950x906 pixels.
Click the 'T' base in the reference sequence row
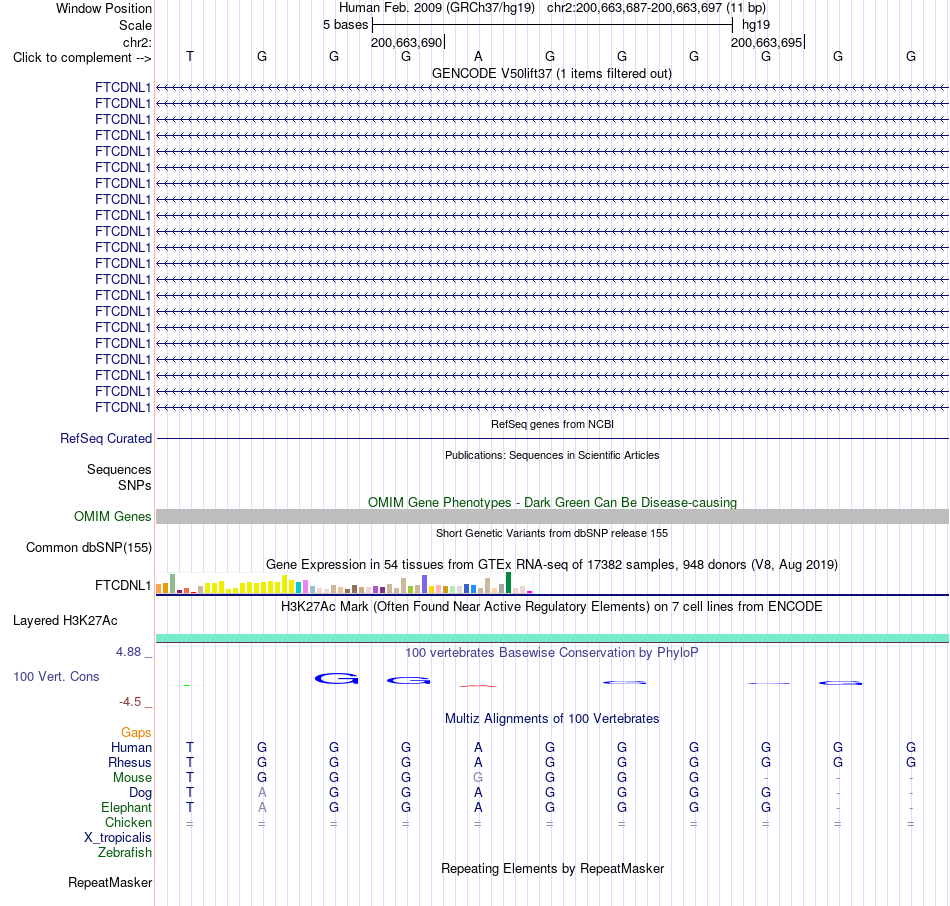(x=190, y=56)
